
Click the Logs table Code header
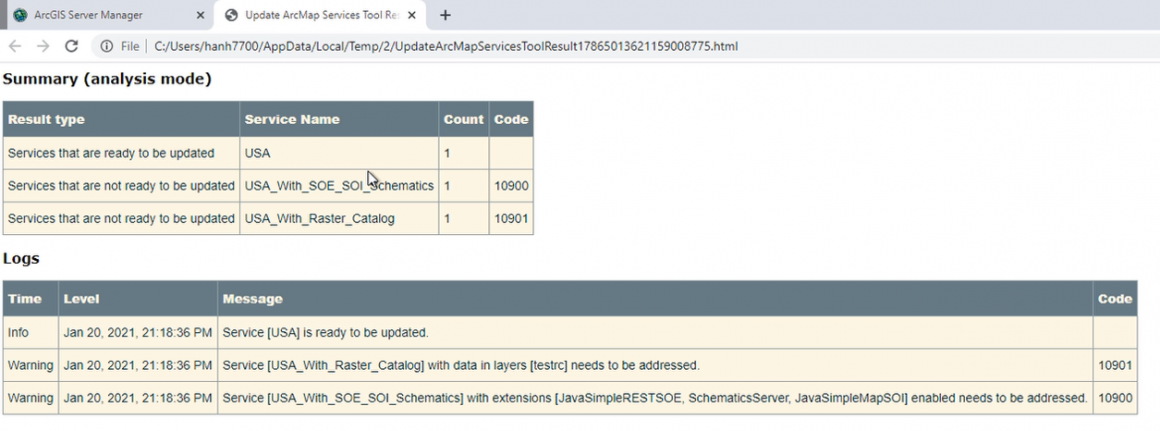point(1115,299)
